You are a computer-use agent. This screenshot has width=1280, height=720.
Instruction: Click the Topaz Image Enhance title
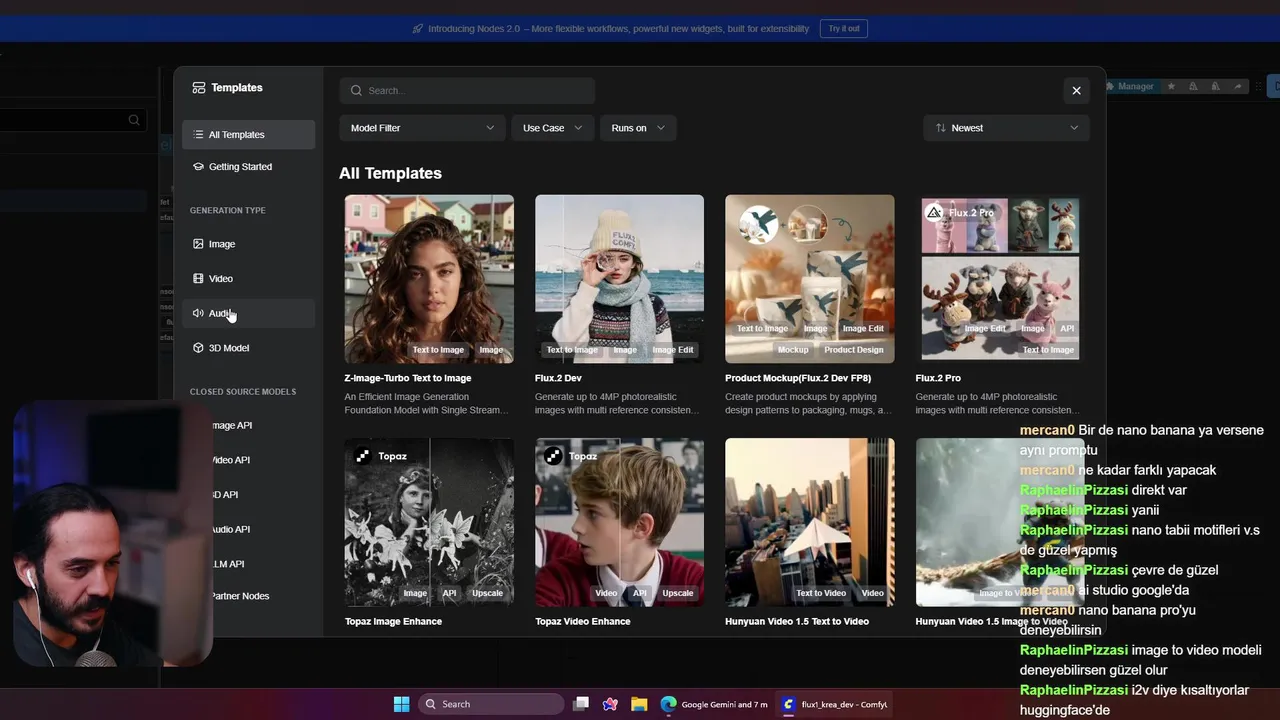393,621
